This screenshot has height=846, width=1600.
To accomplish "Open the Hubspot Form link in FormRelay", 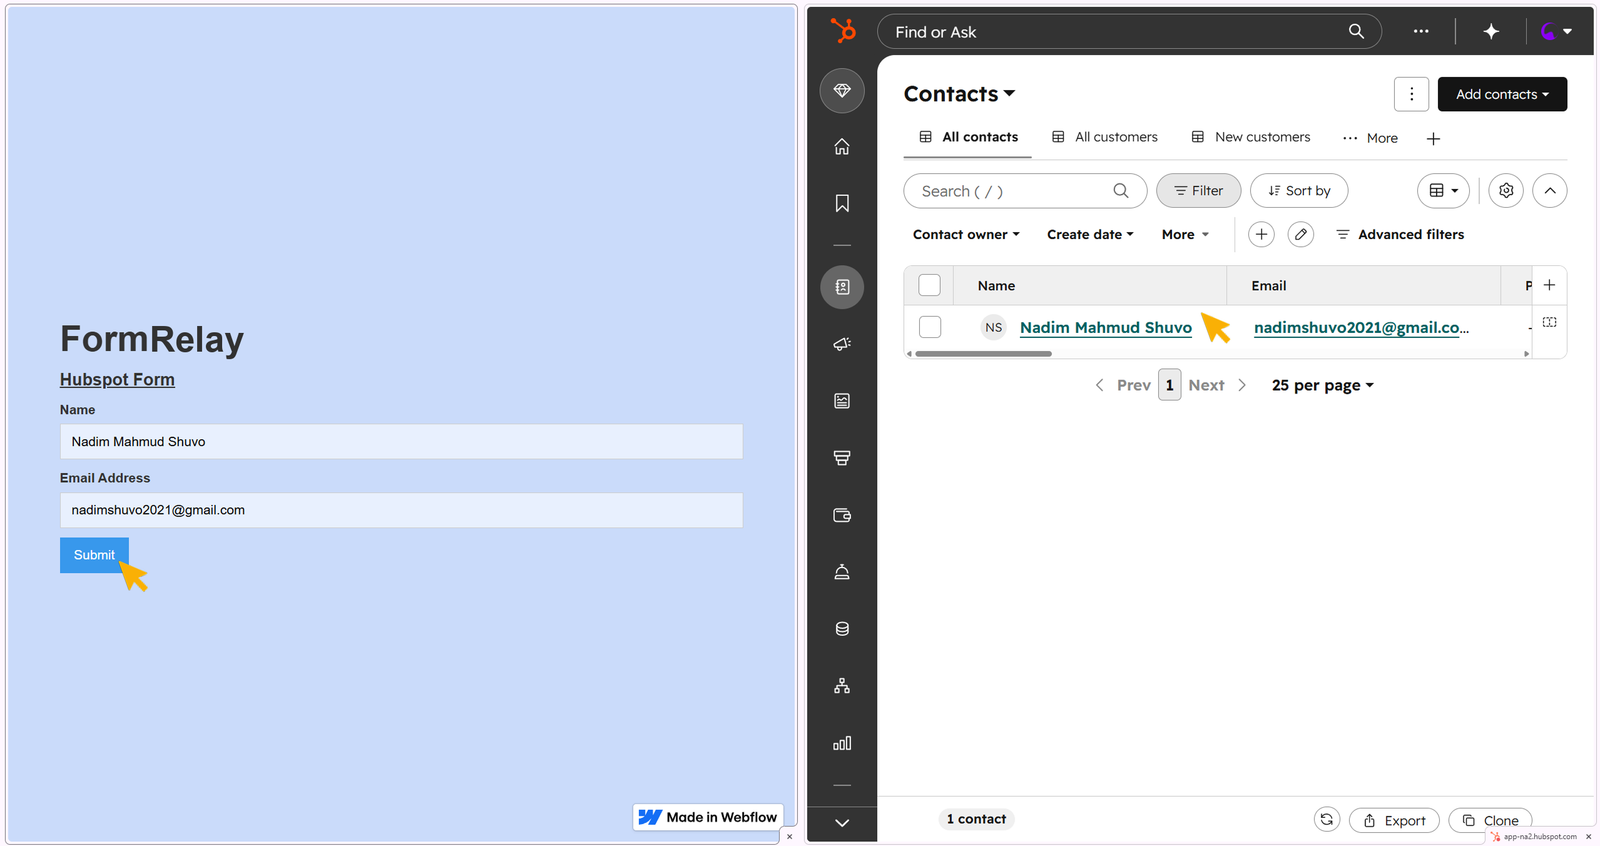I will click(117, 380).
